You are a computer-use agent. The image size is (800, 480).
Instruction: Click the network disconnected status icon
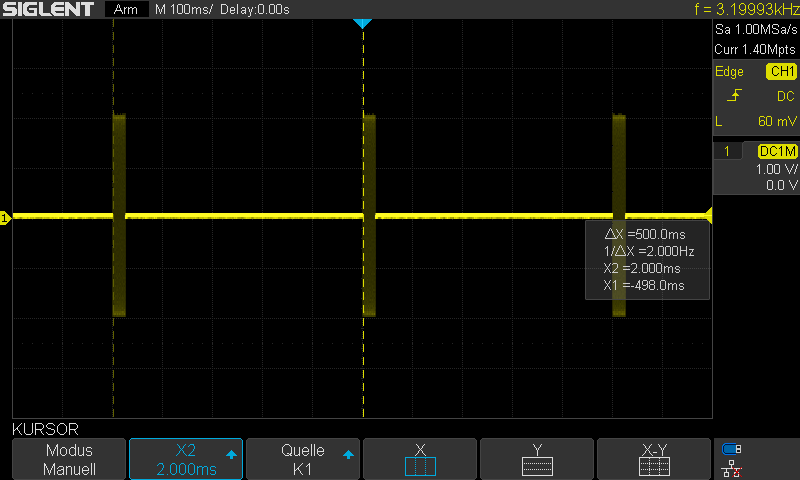point(732,468)
